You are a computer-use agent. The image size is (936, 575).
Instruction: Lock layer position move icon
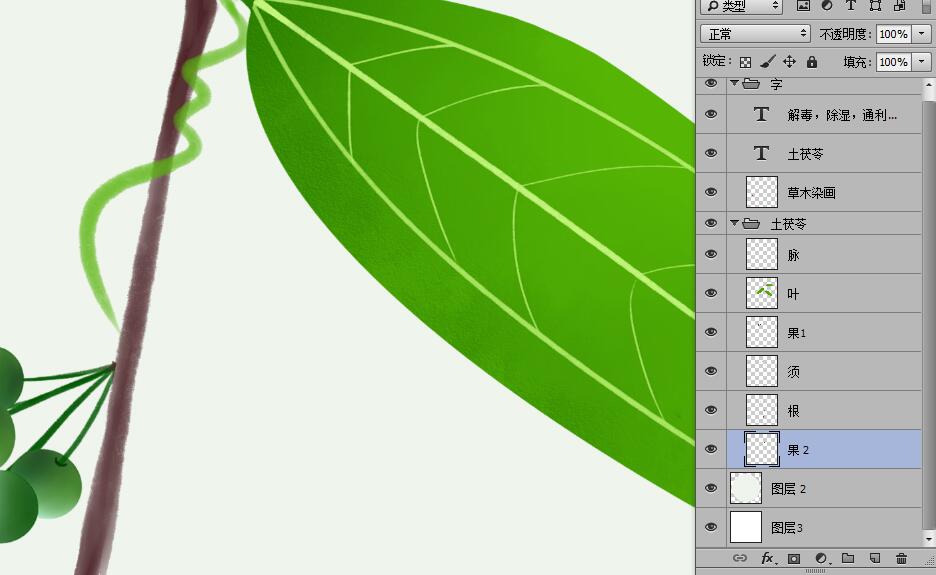coord(789,62)
